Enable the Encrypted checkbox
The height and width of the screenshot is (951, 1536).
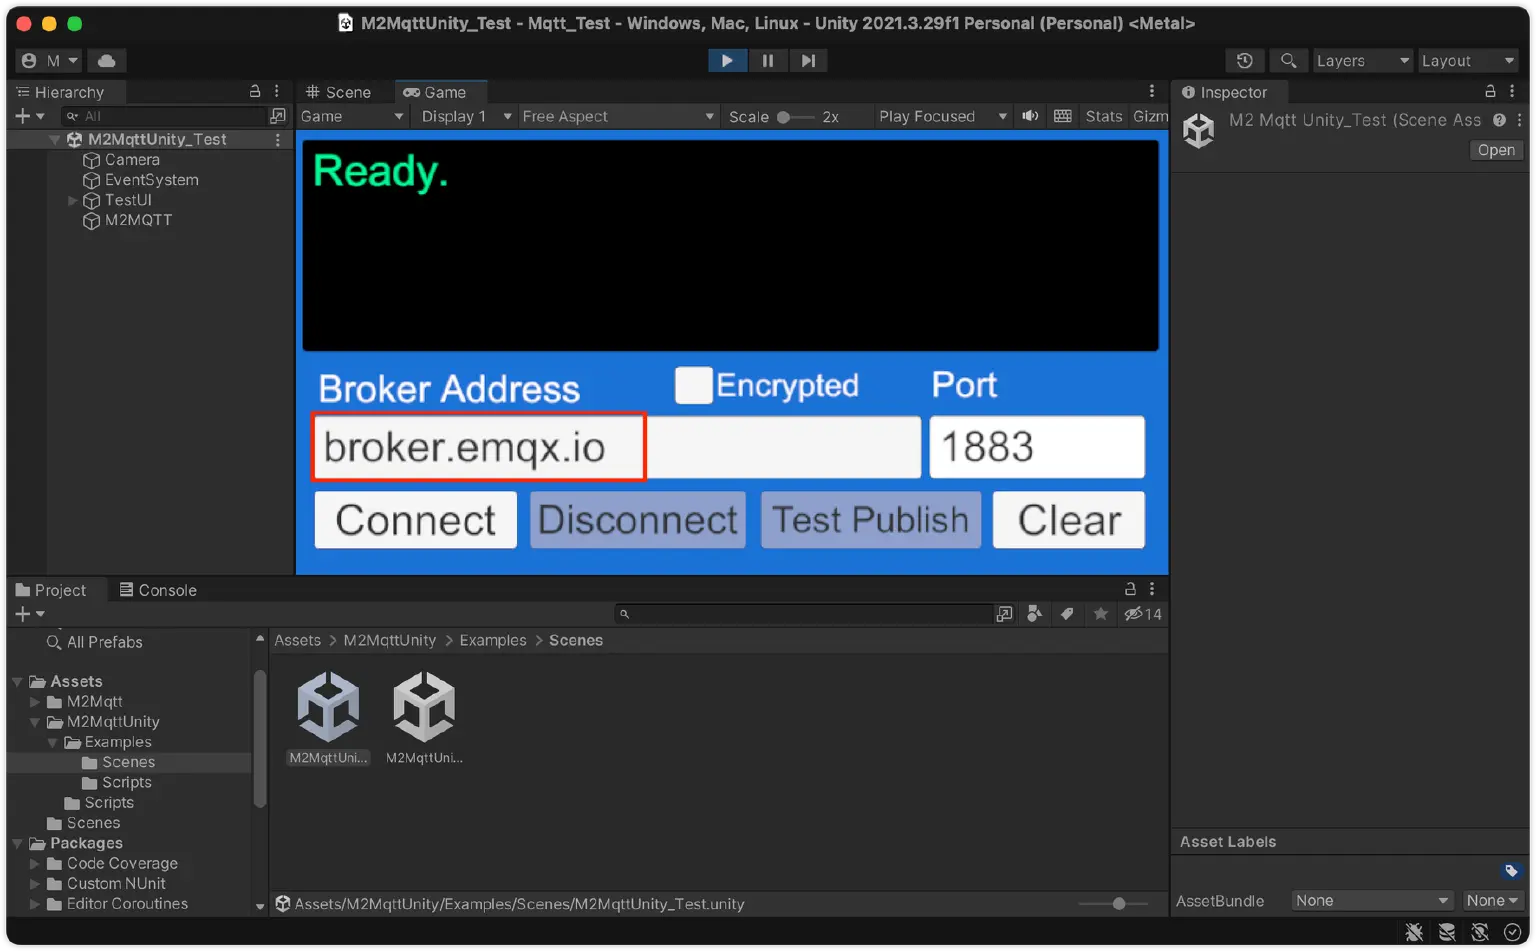[693, 385]
